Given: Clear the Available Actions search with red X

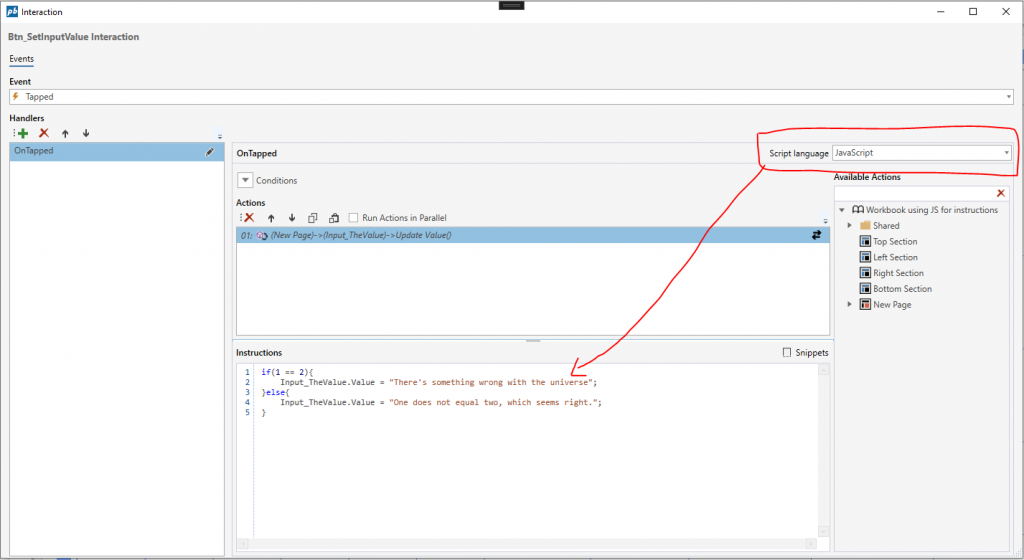Looking at the screenshot, I should point(1001,193).
